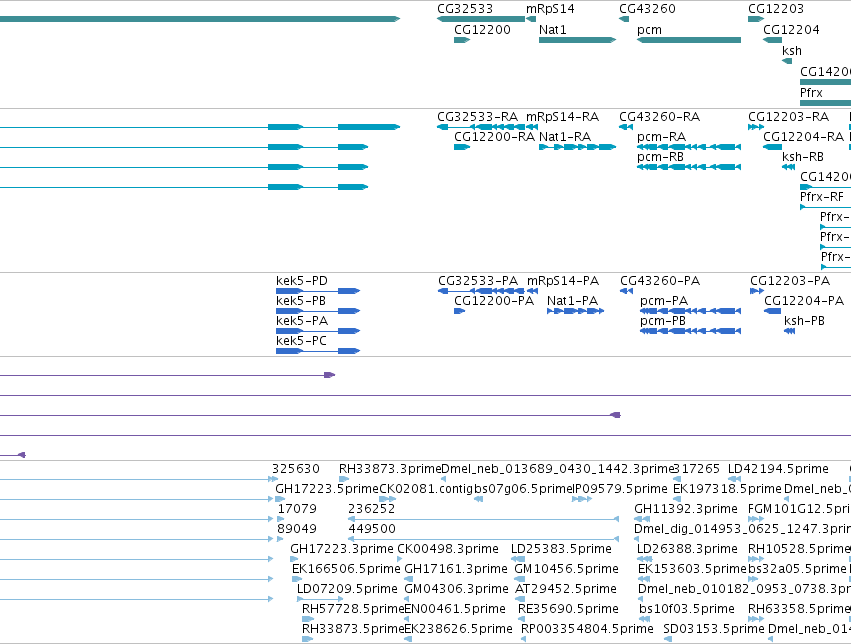The height and width of the screenshot is (644, 851).
Task: Click the CG12200 gene label in the top track
Action: click(482, 30)
